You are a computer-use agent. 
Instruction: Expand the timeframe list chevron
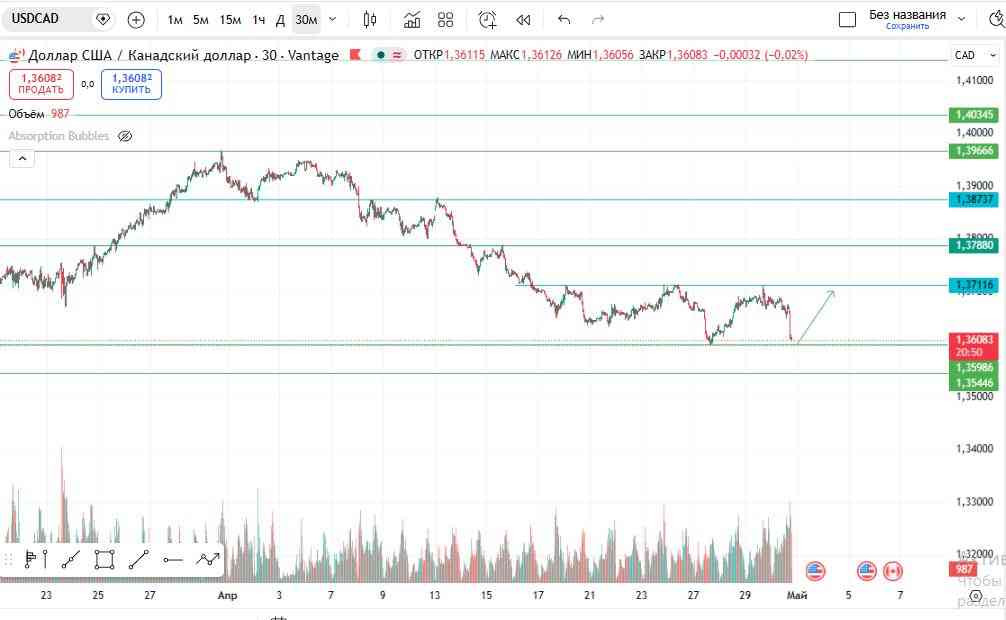pos(332,19)
